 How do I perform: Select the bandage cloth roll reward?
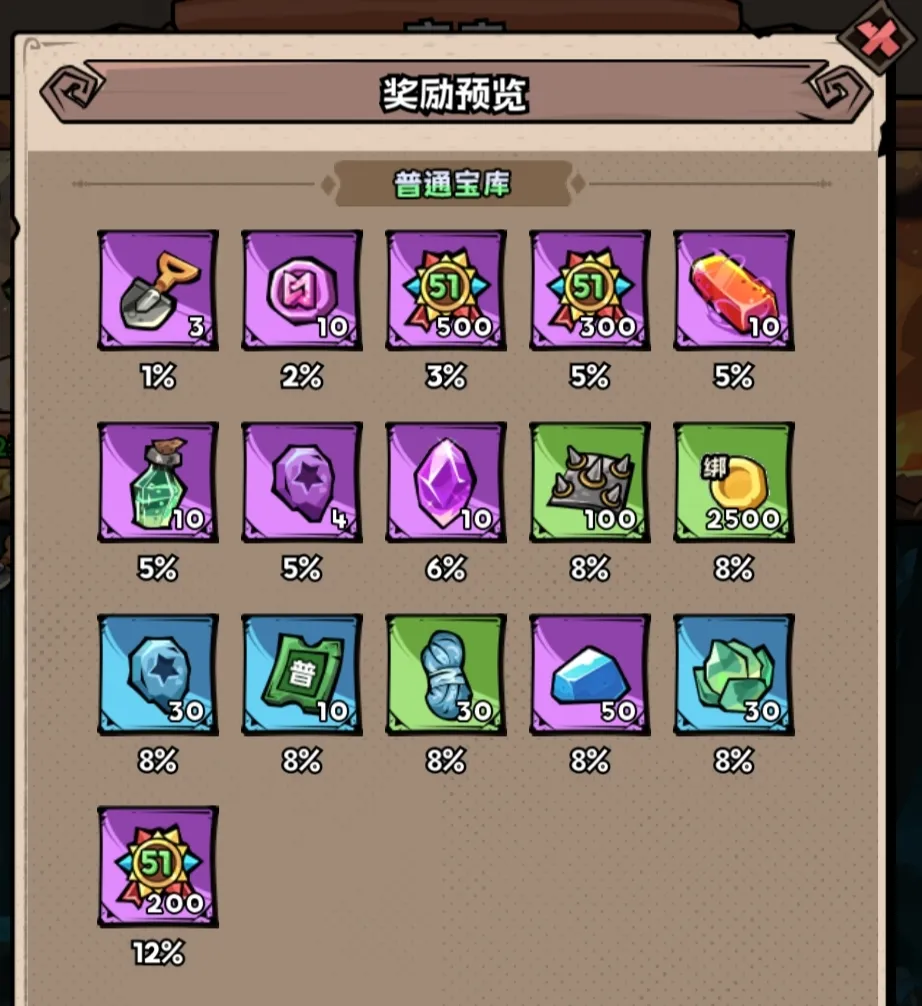tap(446, 674)
